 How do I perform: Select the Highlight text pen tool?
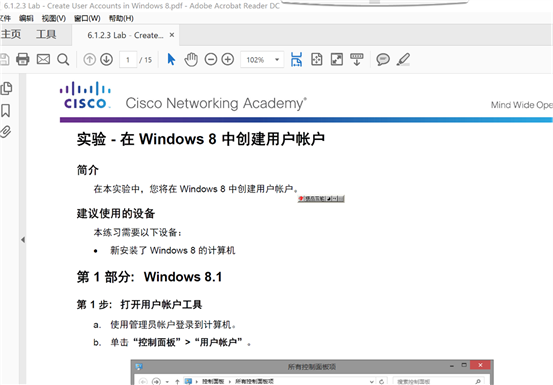coord(403,59)
